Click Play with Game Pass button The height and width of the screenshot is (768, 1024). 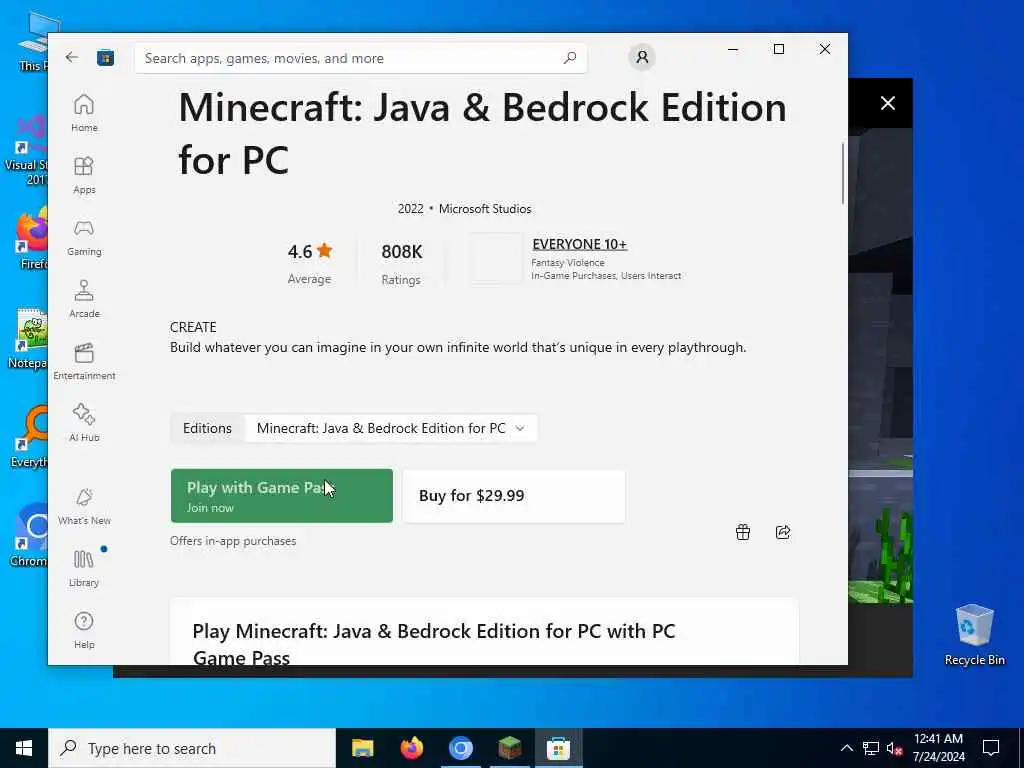282,496
